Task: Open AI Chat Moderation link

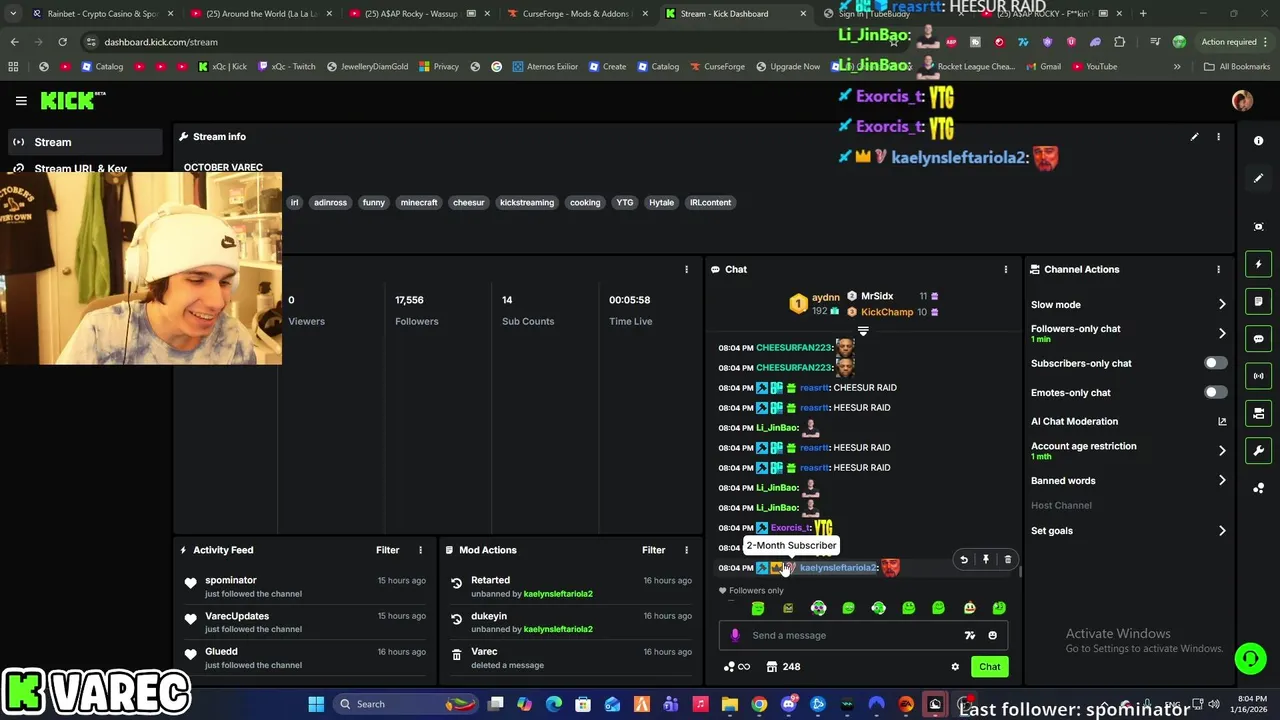Action: [1128, 422]
